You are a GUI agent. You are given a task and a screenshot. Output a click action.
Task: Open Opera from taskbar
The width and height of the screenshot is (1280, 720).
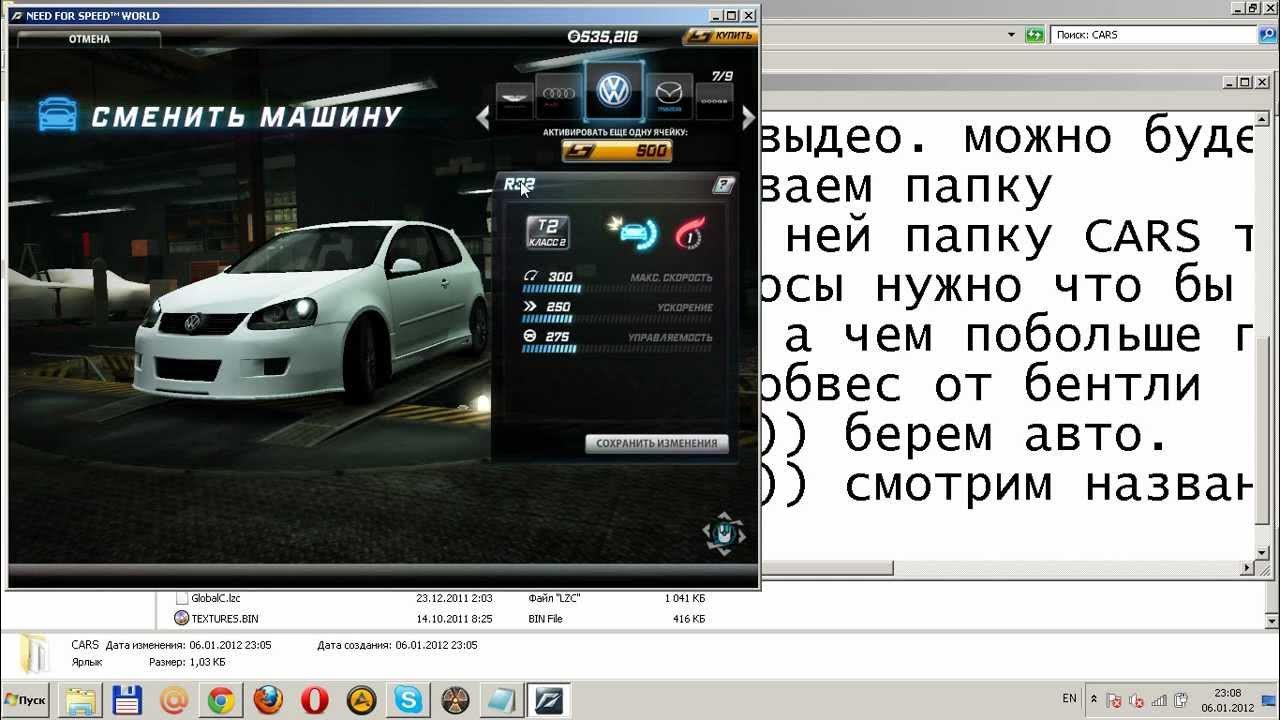314,700
